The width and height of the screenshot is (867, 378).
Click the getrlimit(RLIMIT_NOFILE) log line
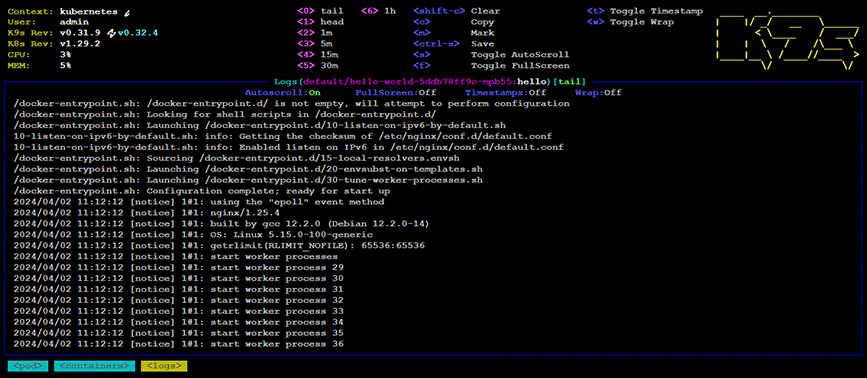(x=219, y=245)
